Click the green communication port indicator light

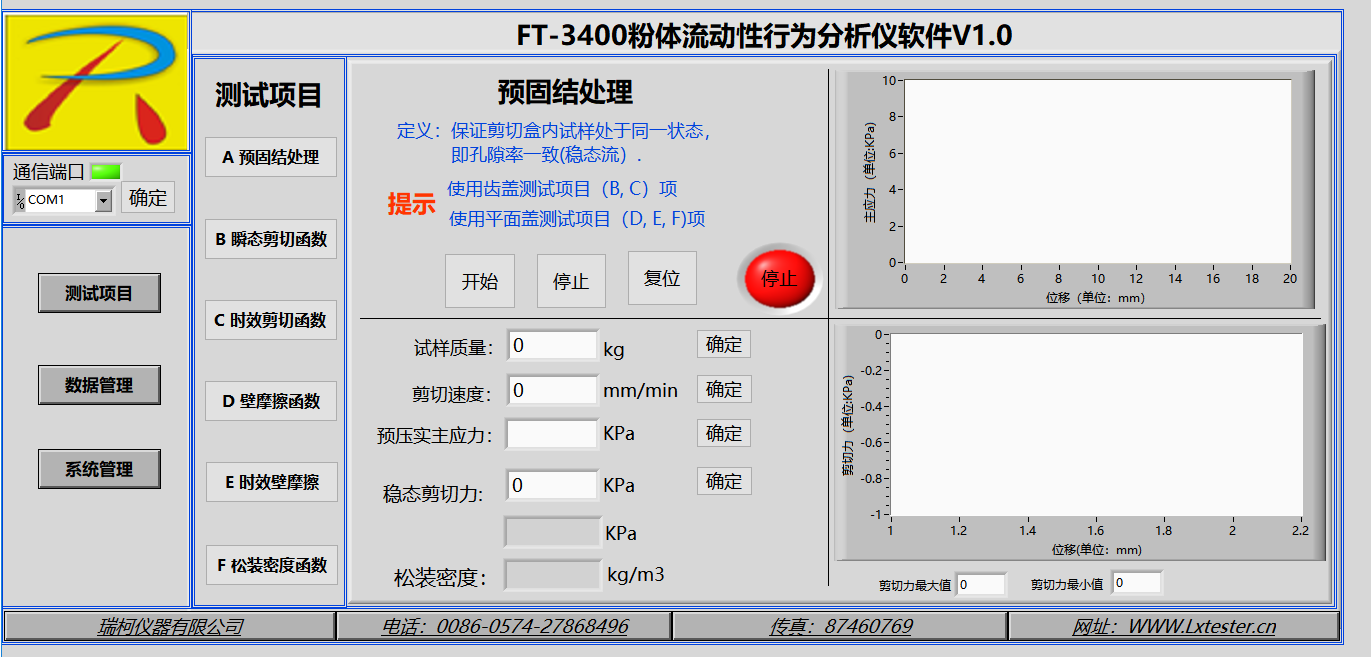[x=105, y=171]
